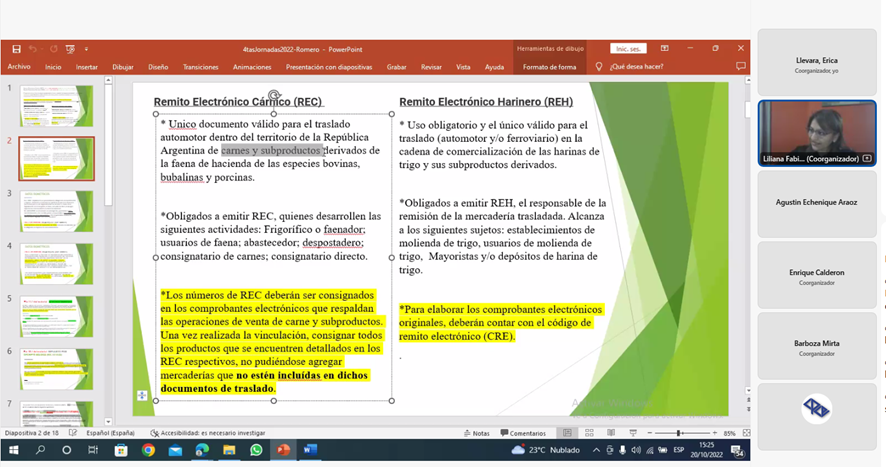Image resolution: width=886 pixels, height=467 pixels.
Task: Open the Formato de forma tab
Action: pos(549,67)
